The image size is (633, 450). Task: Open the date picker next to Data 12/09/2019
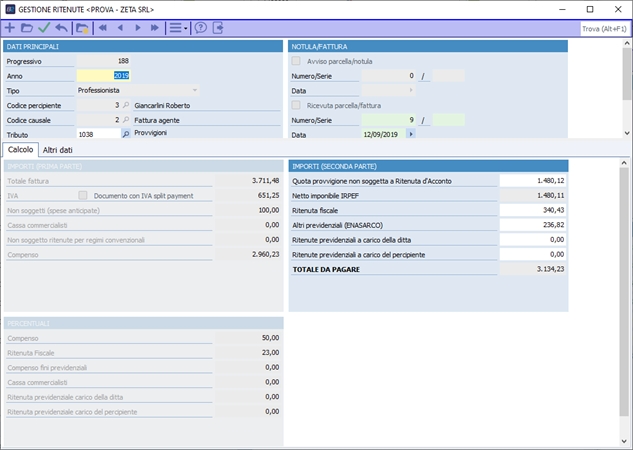(410, 134)
